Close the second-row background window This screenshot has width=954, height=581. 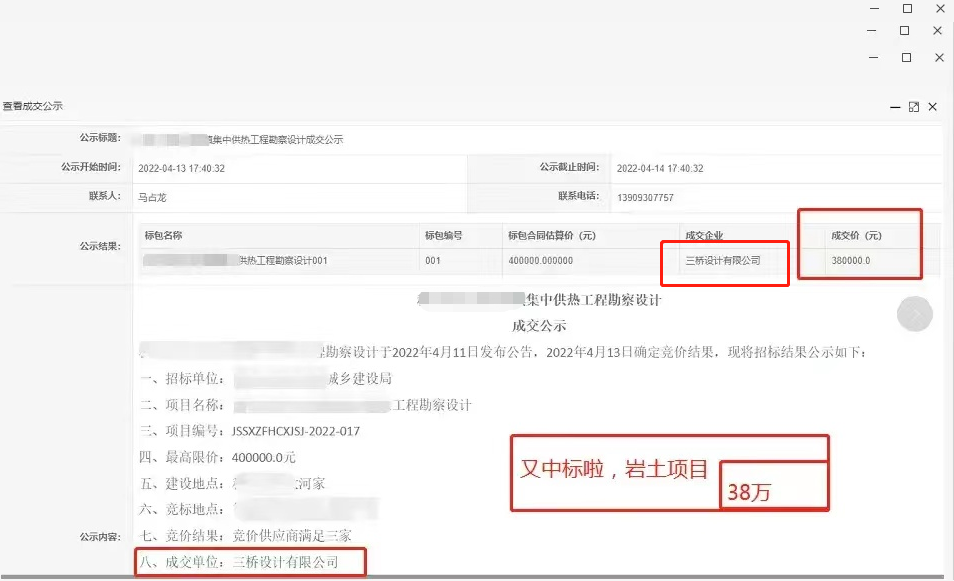pyautogui.click(x=937, y=31)
